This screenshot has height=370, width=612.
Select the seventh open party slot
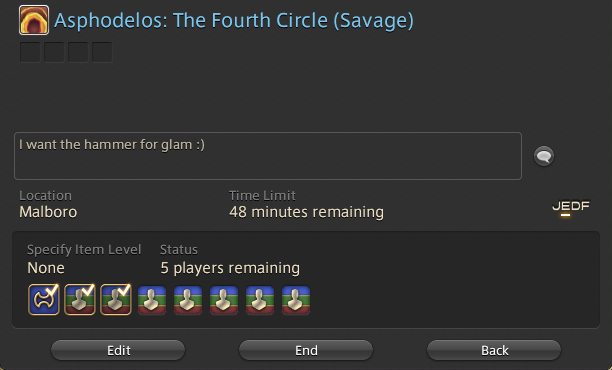(x=260, y=300)
